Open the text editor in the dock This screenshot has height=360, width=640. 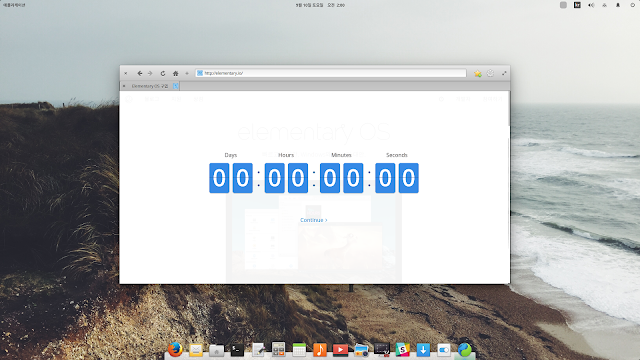click(x=258, y=350)
